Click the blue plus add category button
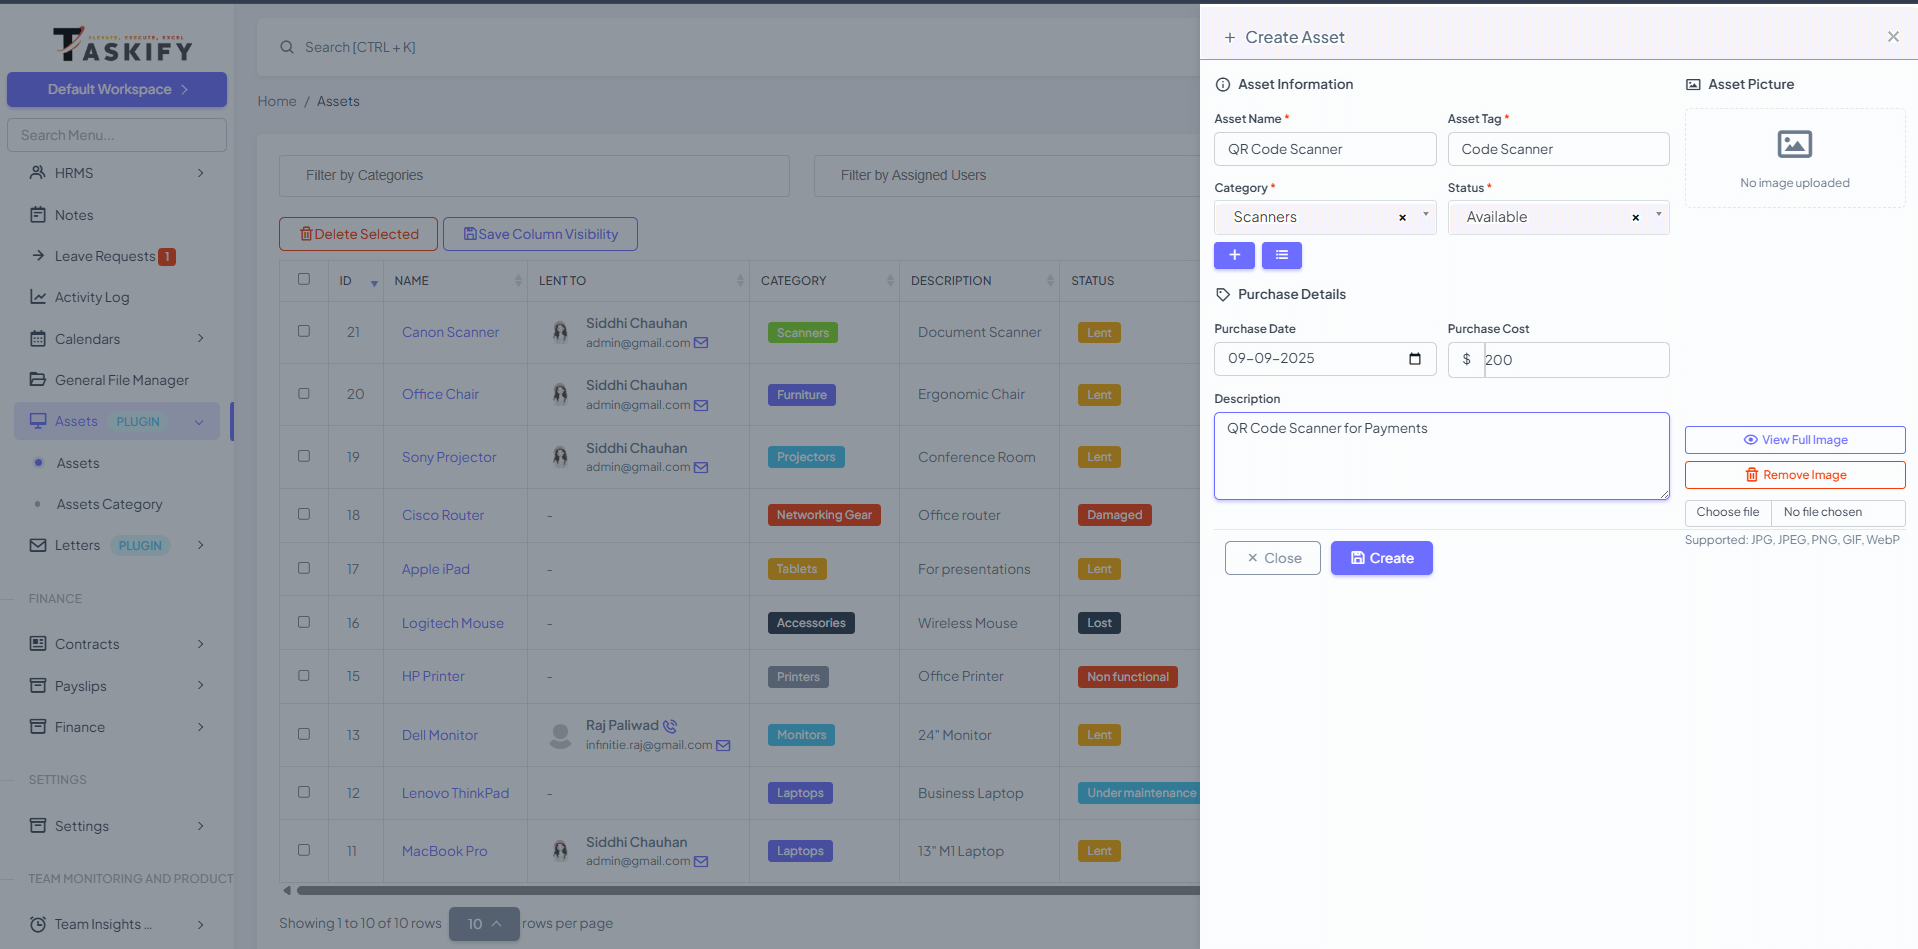This screenshot has height=949, width=1918. [x=1234, y=256]
